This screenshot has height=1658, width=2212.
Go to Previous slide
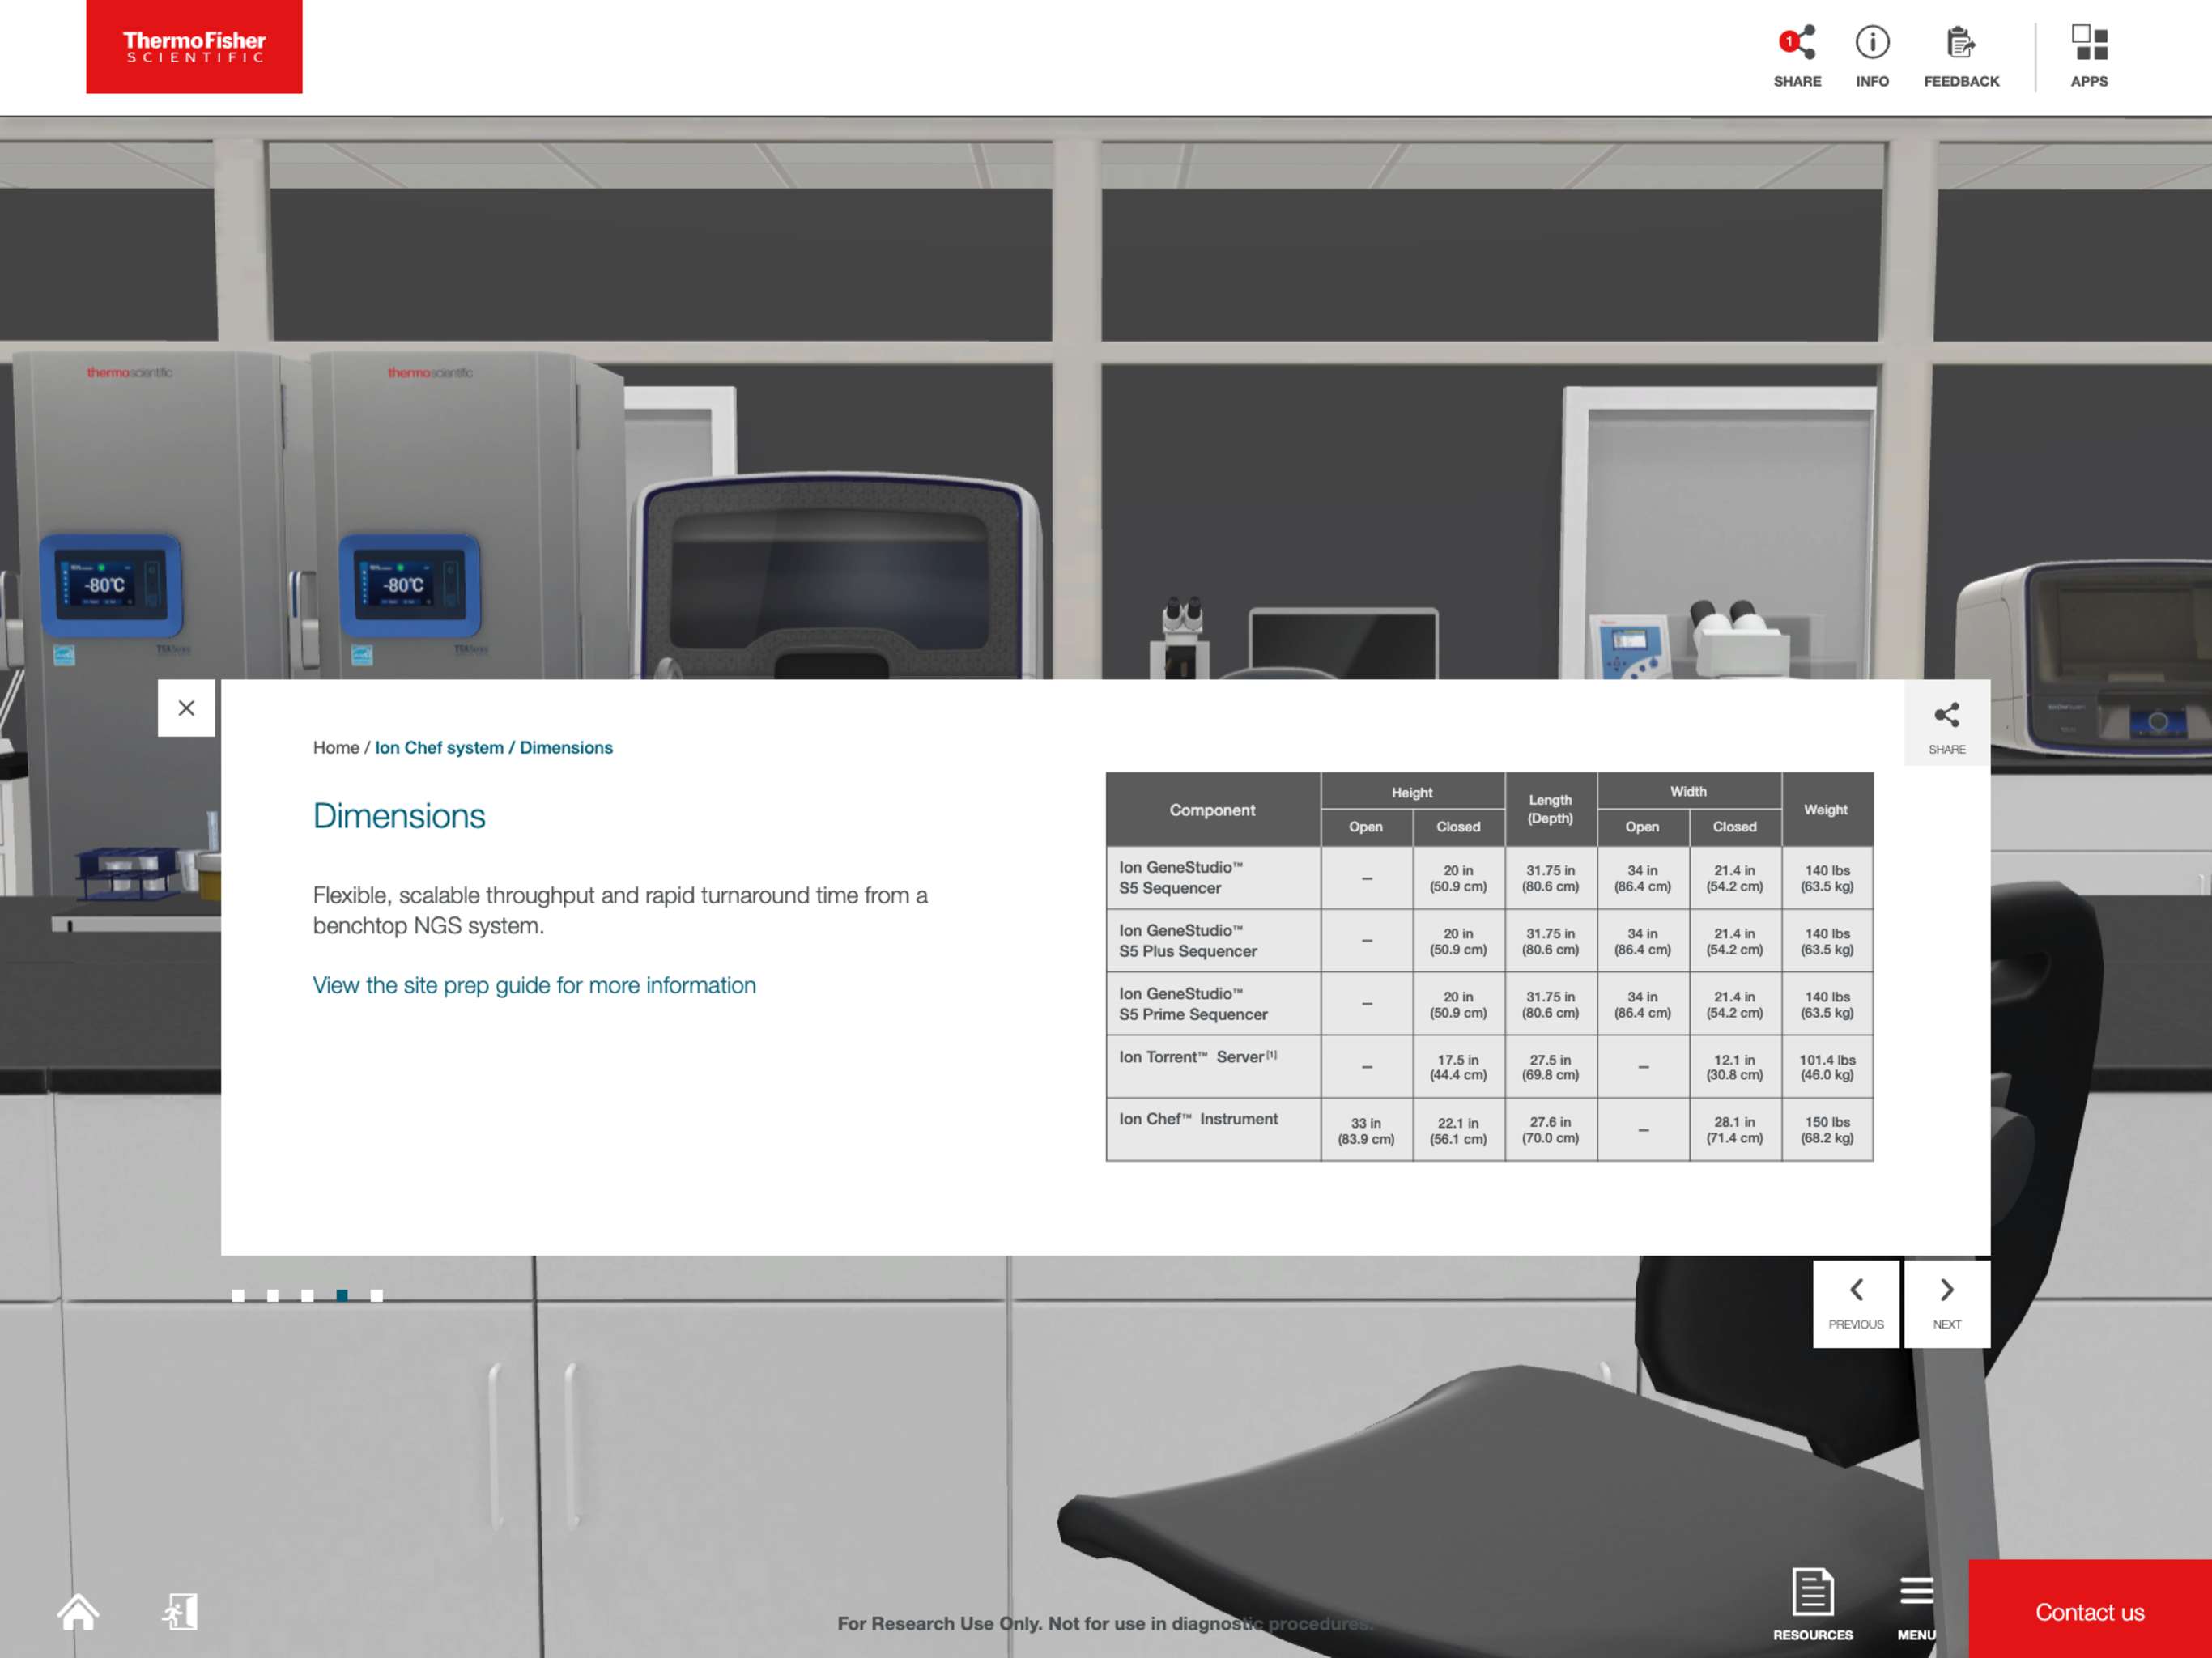coord(1856,1303)
